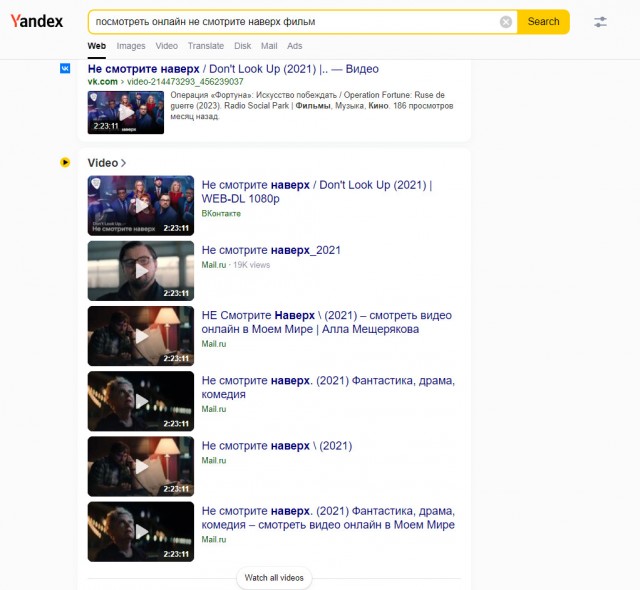Play 'Не смотрите наверх \ (2021)' thumbnail
640x590 pixels.
coord(141,466)
